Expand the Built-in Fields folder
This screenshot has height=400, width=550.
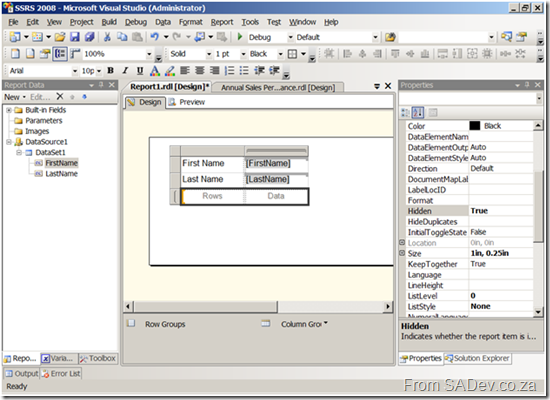9,110
